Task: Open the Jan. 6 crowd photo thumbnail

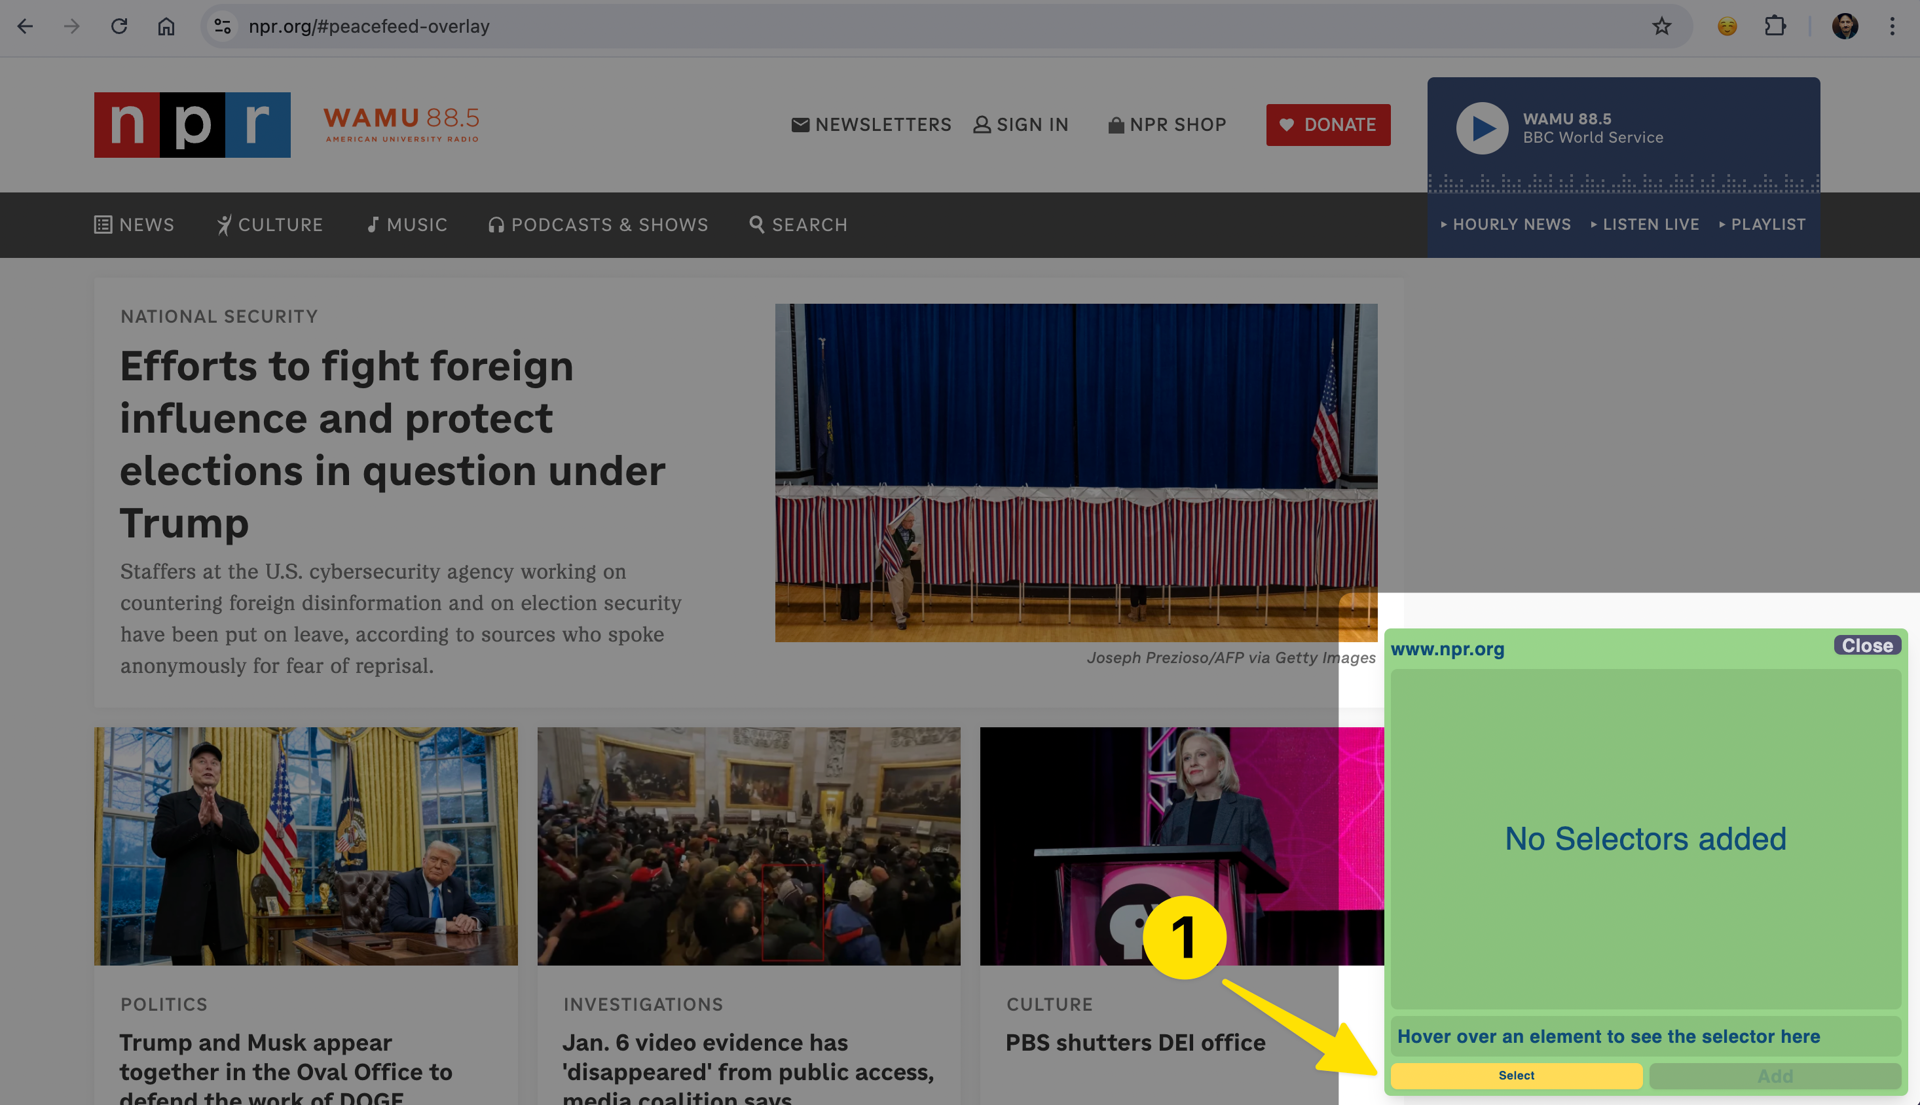Action: click(749, 846)
